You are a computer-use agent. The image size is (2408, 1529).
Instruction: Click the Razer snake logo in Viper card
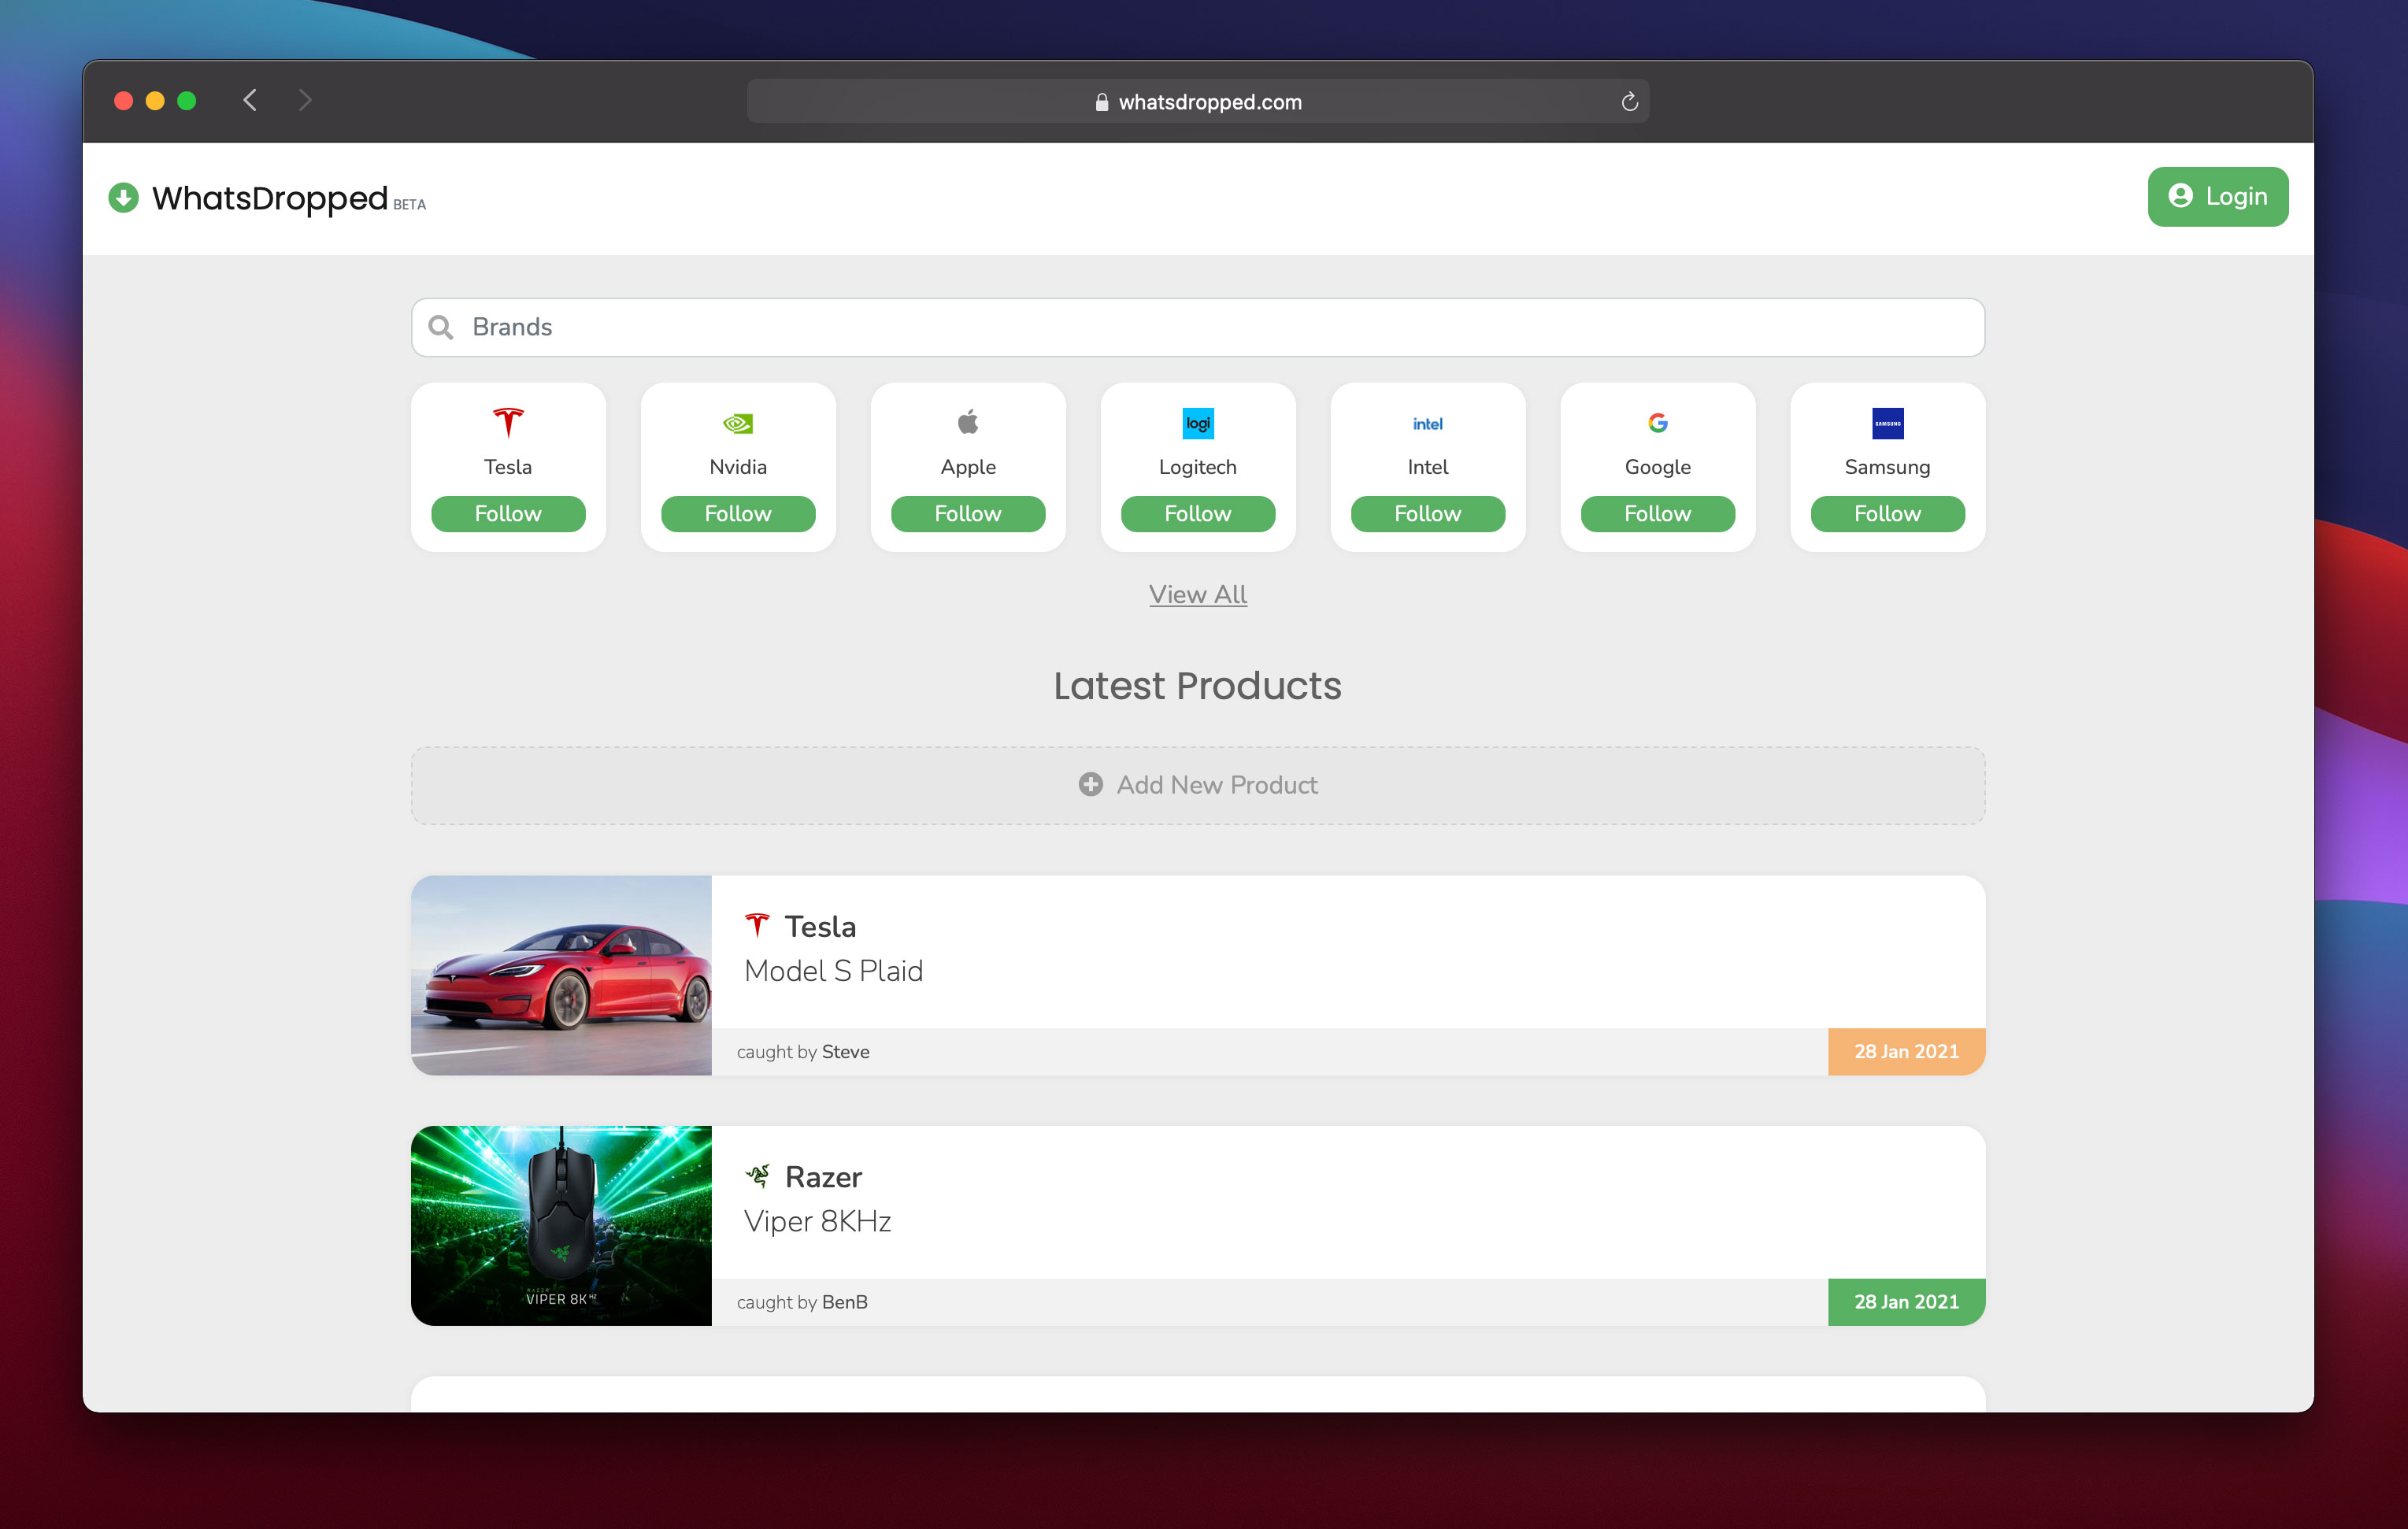click(x=757, y=1176)
